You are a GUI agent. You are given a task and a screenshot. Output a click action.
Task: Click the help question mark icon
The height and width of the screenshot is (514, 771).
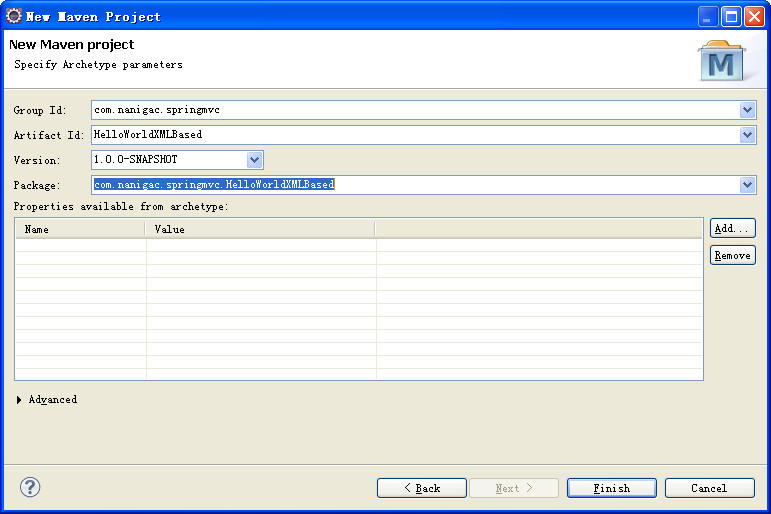[30, 487]
